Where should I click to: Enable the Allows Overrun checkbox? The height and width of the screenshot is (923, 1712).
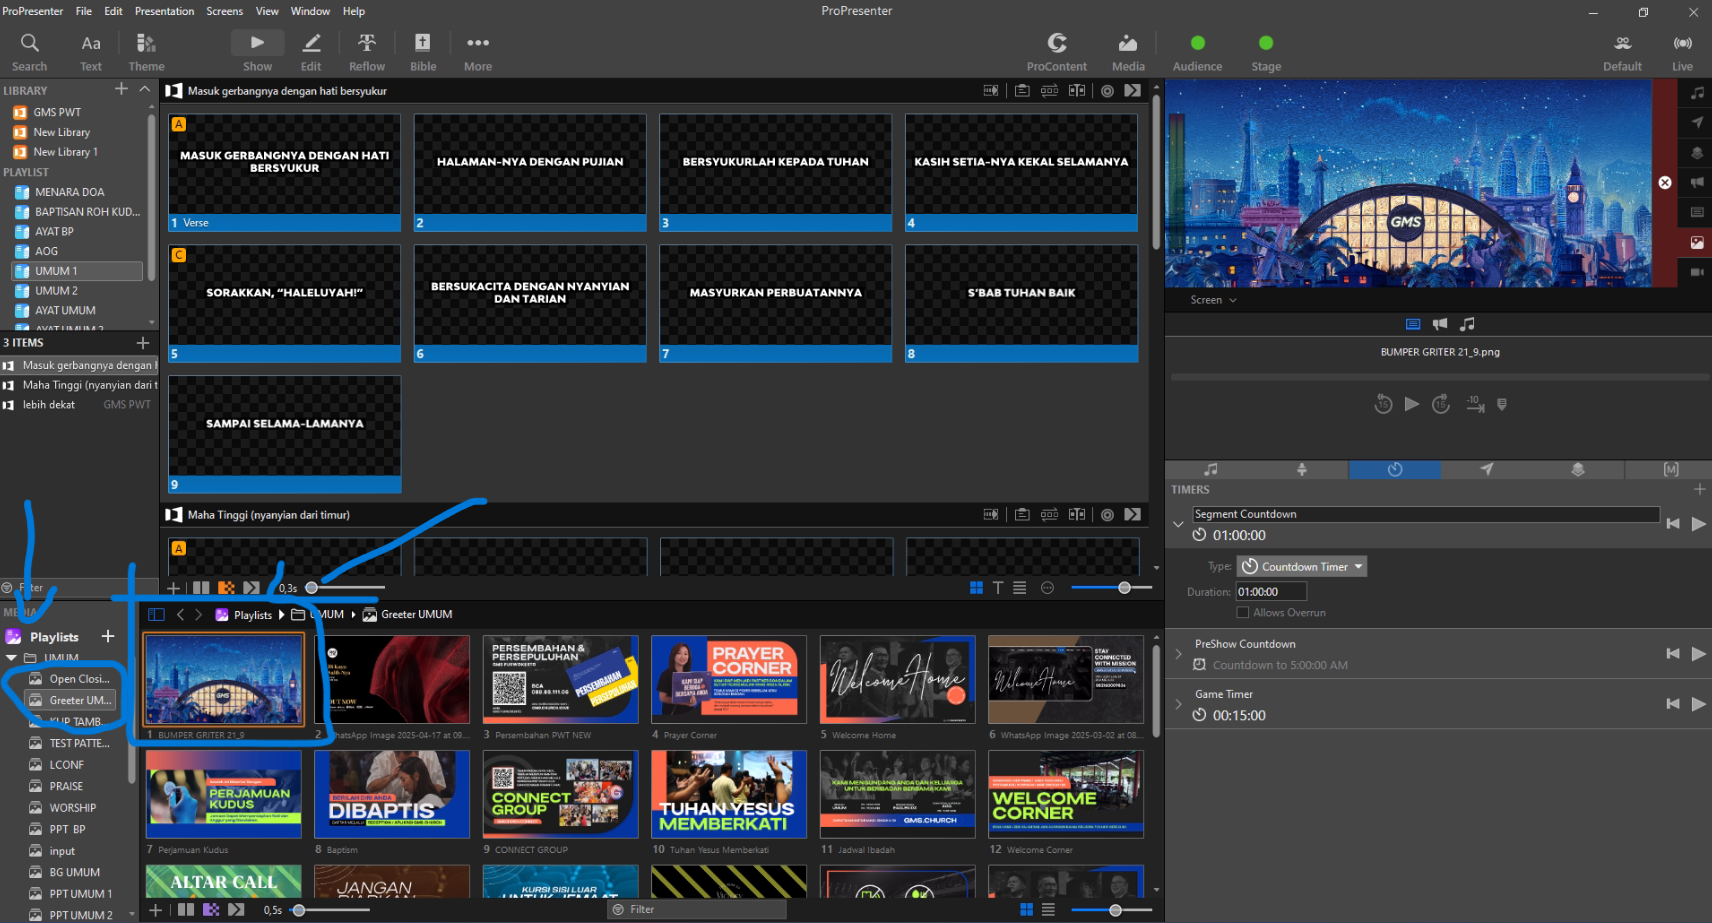(1243, 612)
